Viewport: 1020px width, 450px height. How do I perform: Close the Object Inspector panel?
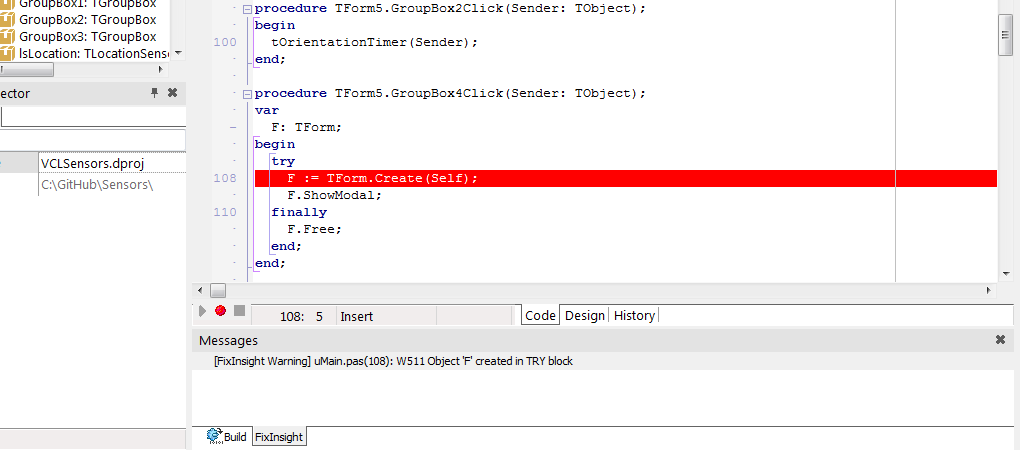(x=172, y=93)
